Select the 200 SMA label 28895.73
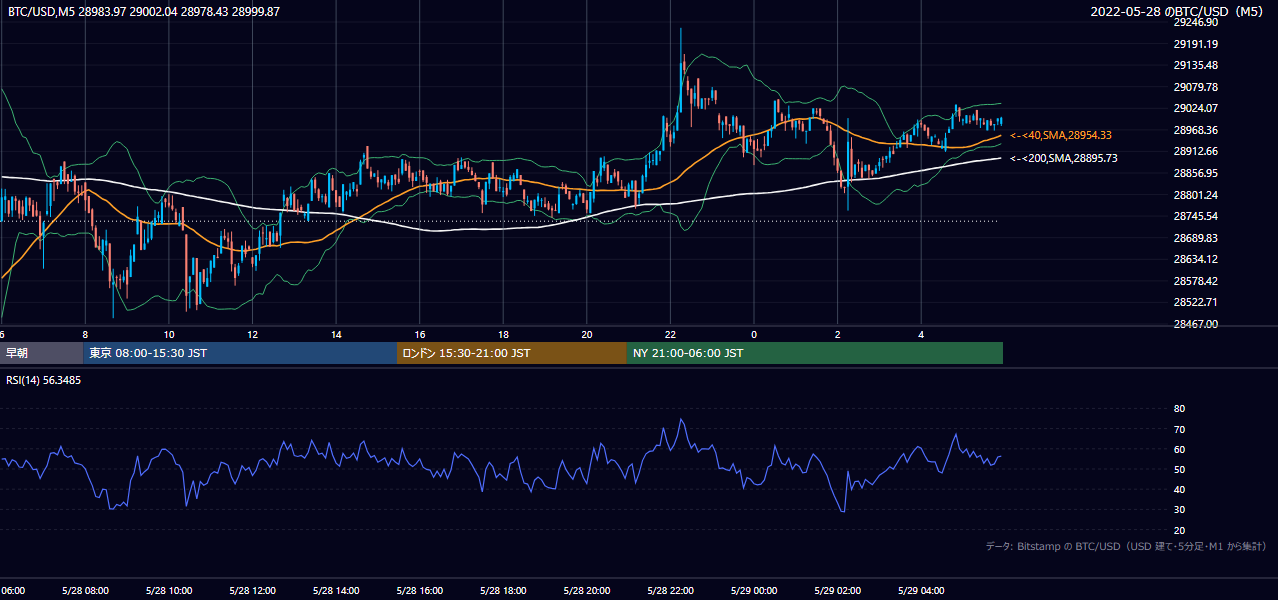The height and width of the screenshot is (600, 1278). (1064, 158)
